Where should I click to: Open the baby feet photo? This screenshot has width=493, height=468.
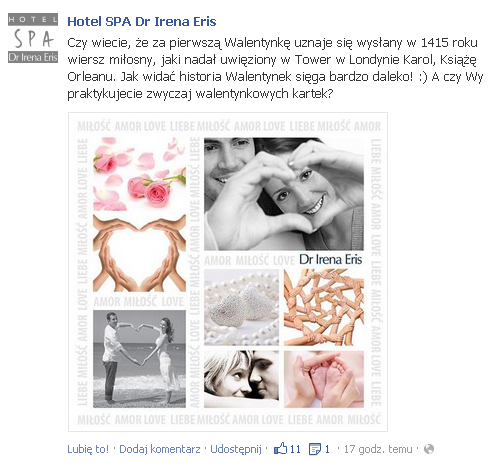324,379
